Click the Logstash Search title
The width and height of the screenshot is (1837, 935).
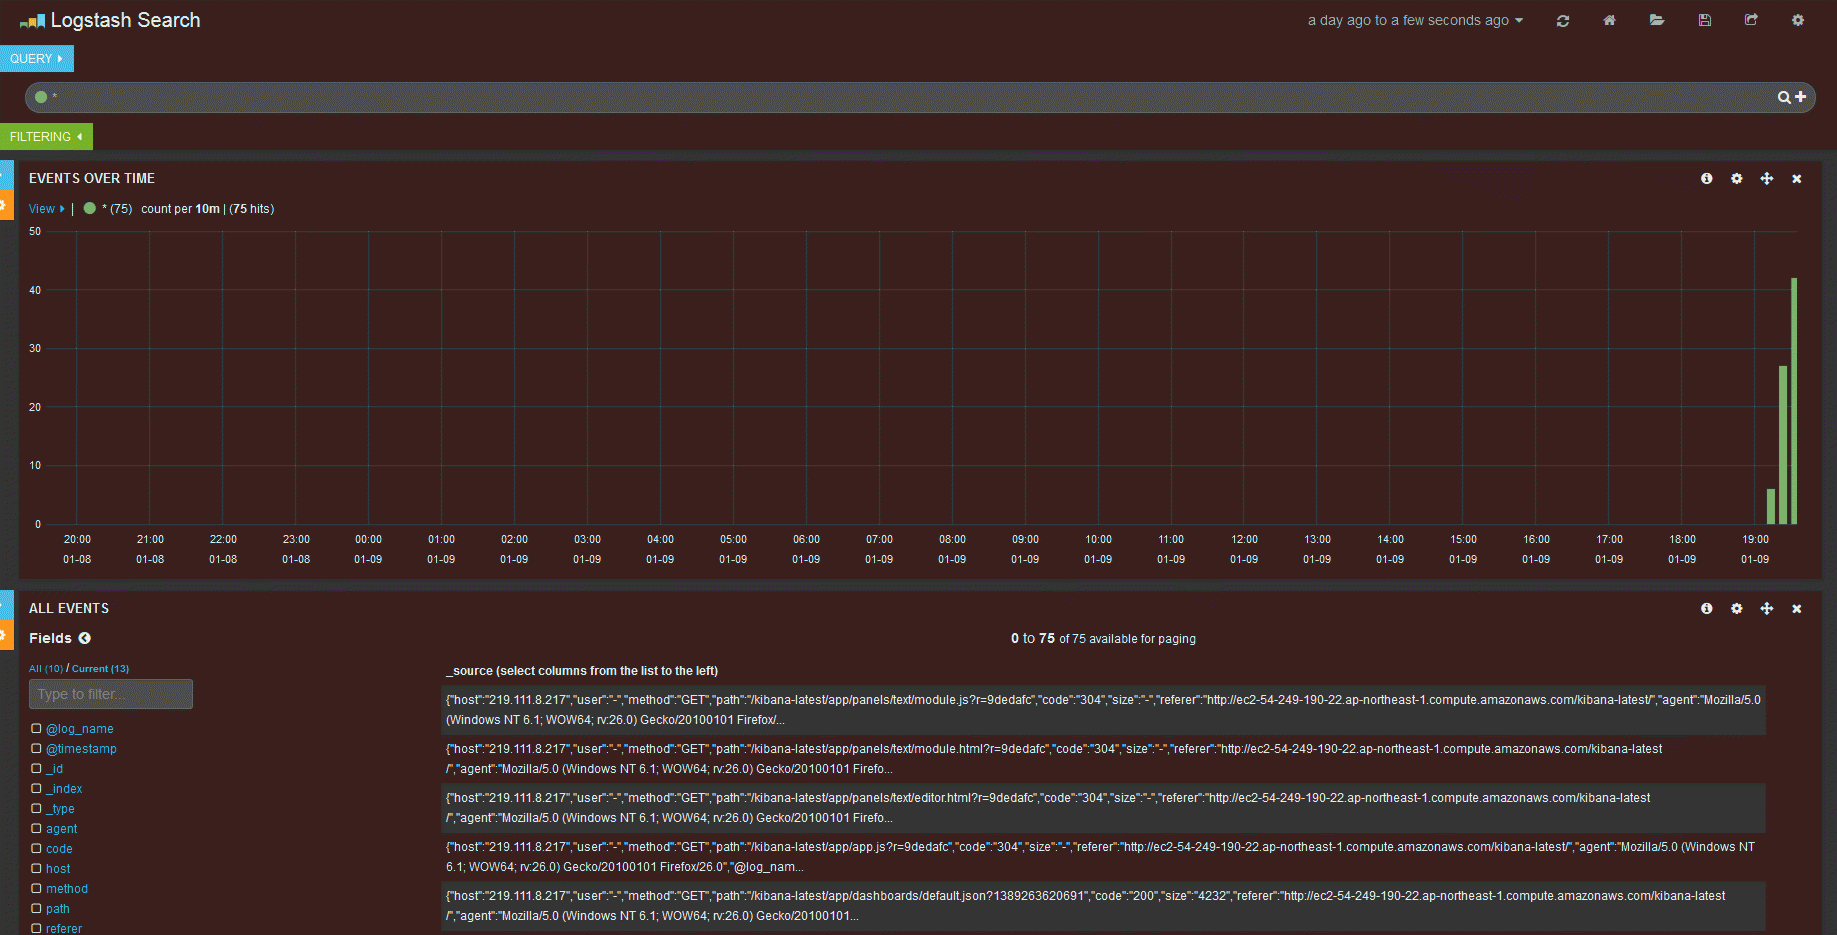click(125, 20)
